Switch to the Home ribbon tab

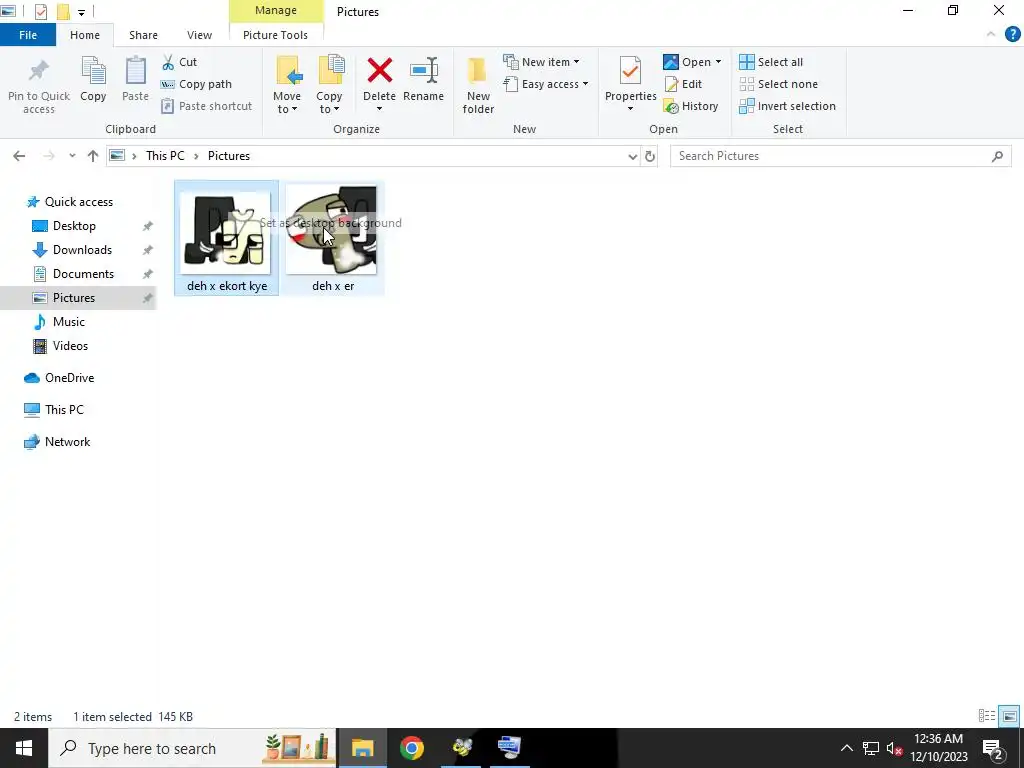pos(85,35)
